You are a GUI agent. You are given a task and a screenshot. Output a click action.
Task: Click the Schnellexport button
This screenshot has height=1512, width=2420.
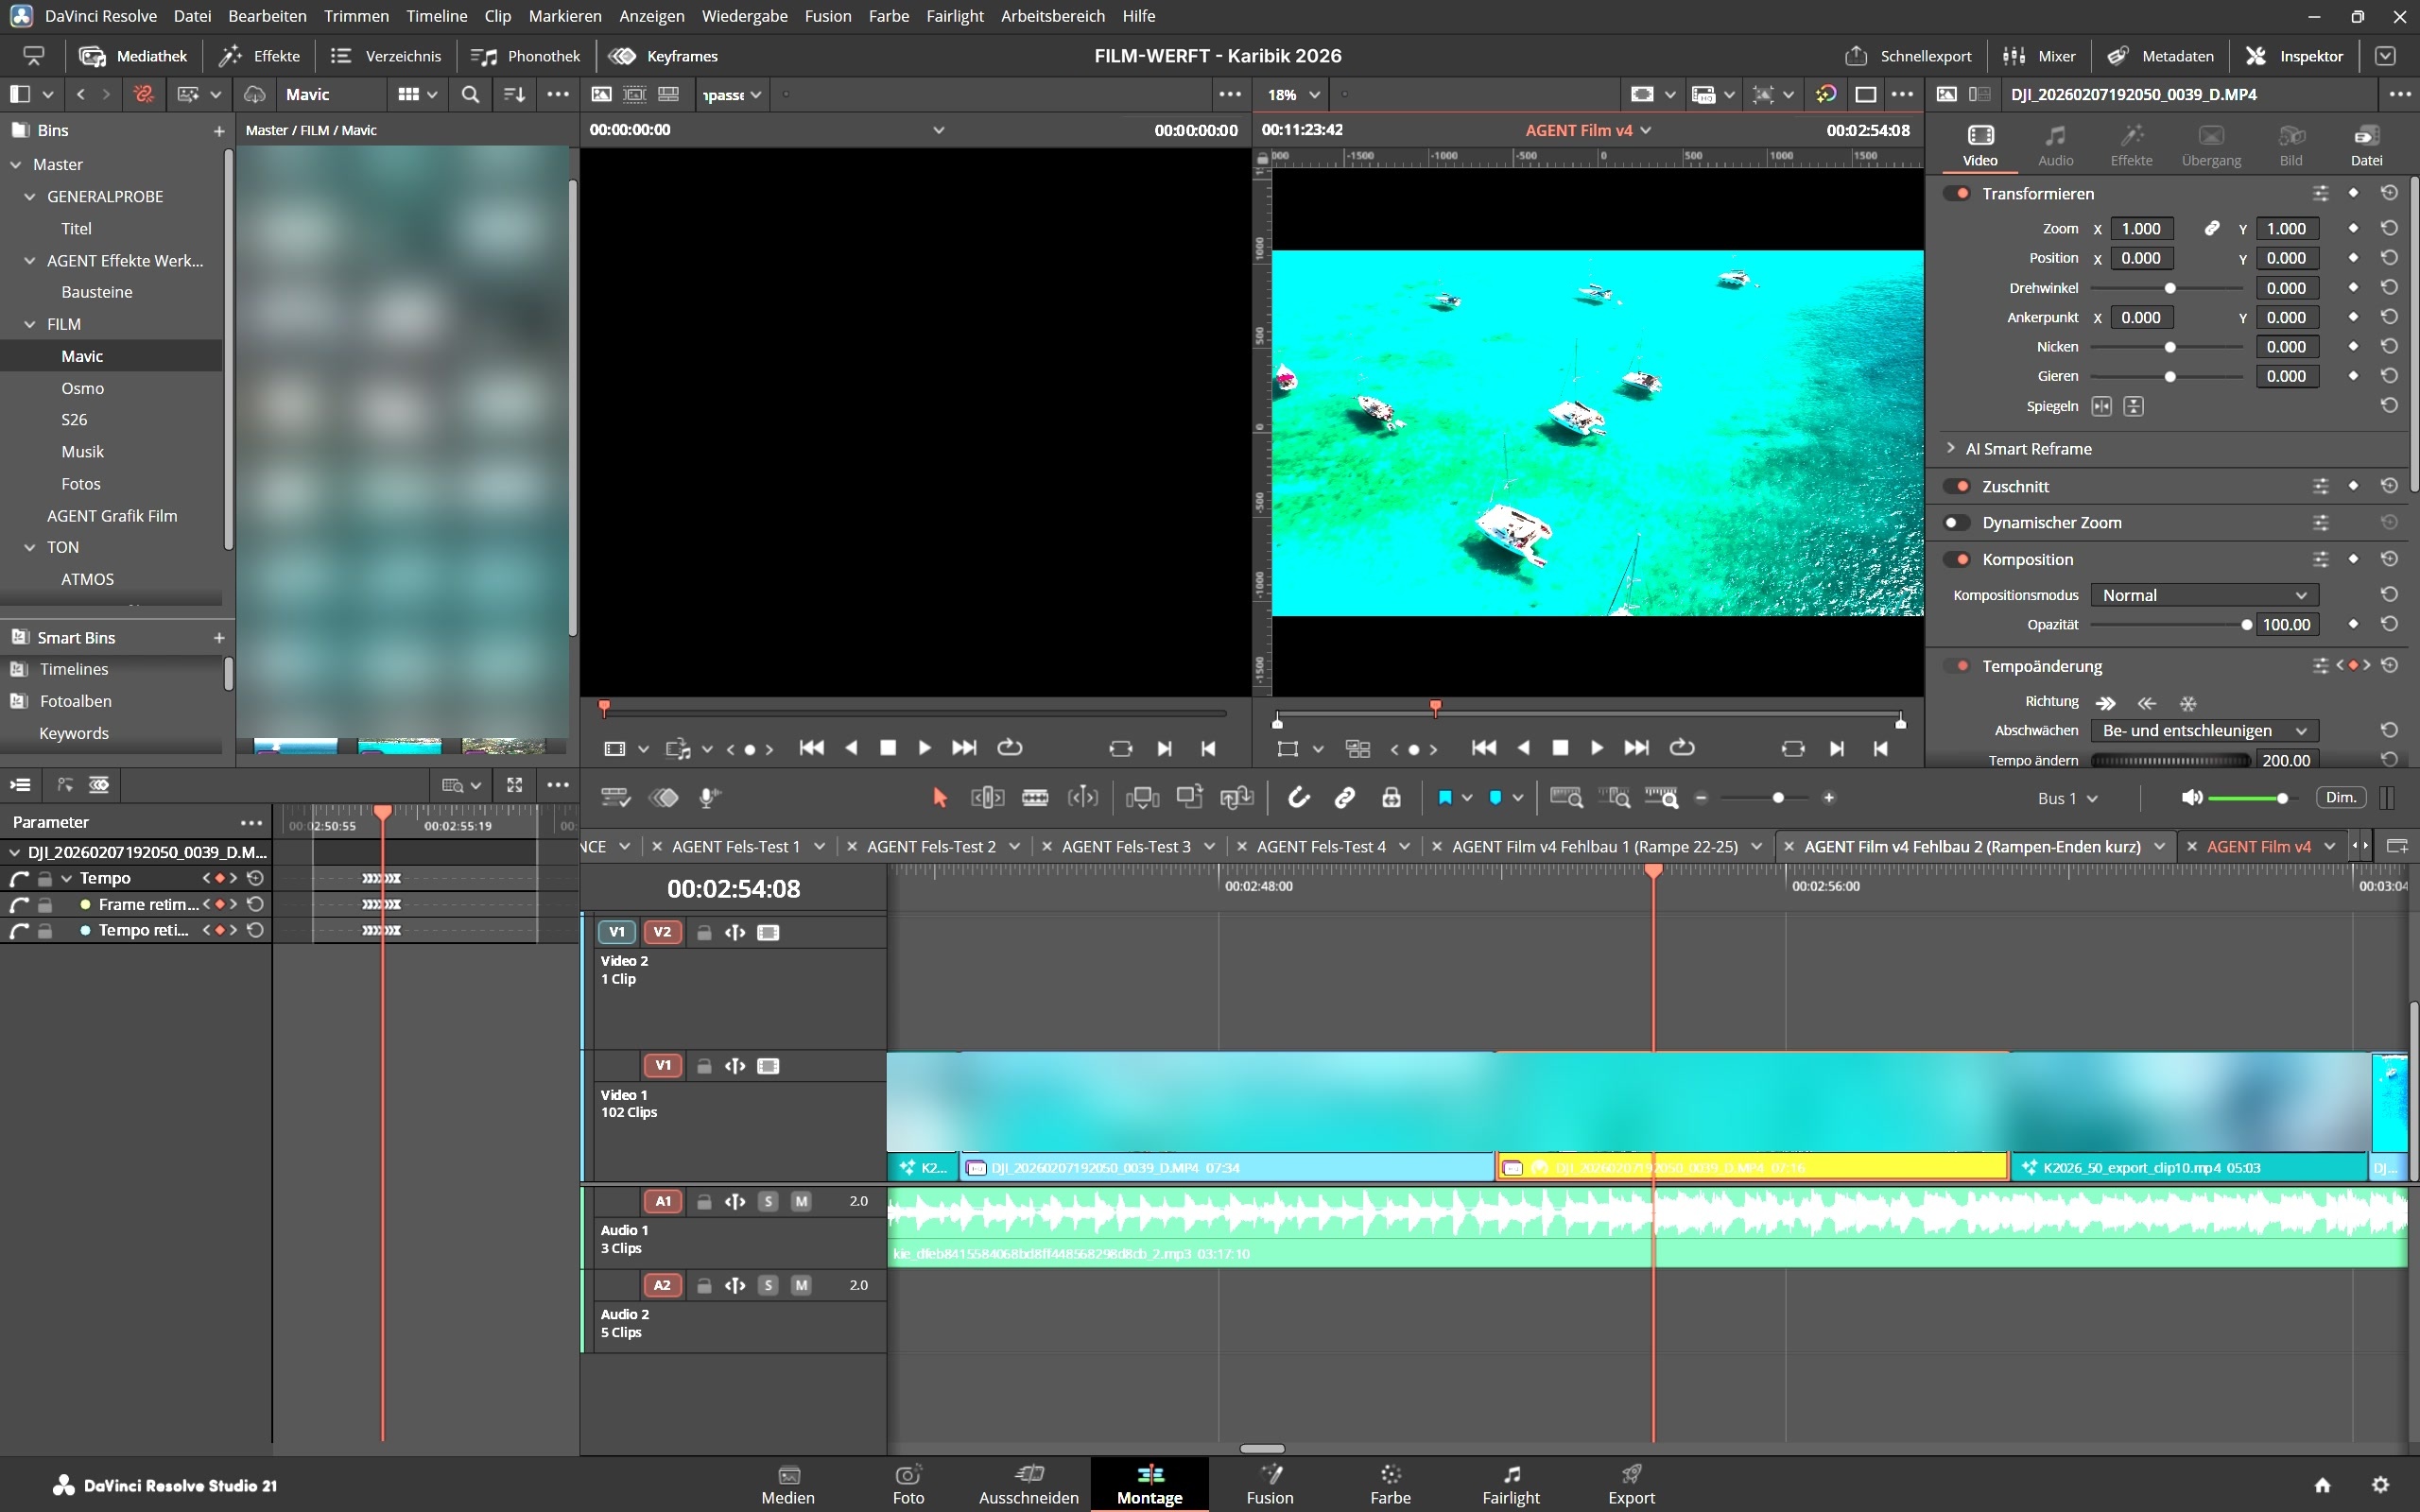pos(1908,56)
